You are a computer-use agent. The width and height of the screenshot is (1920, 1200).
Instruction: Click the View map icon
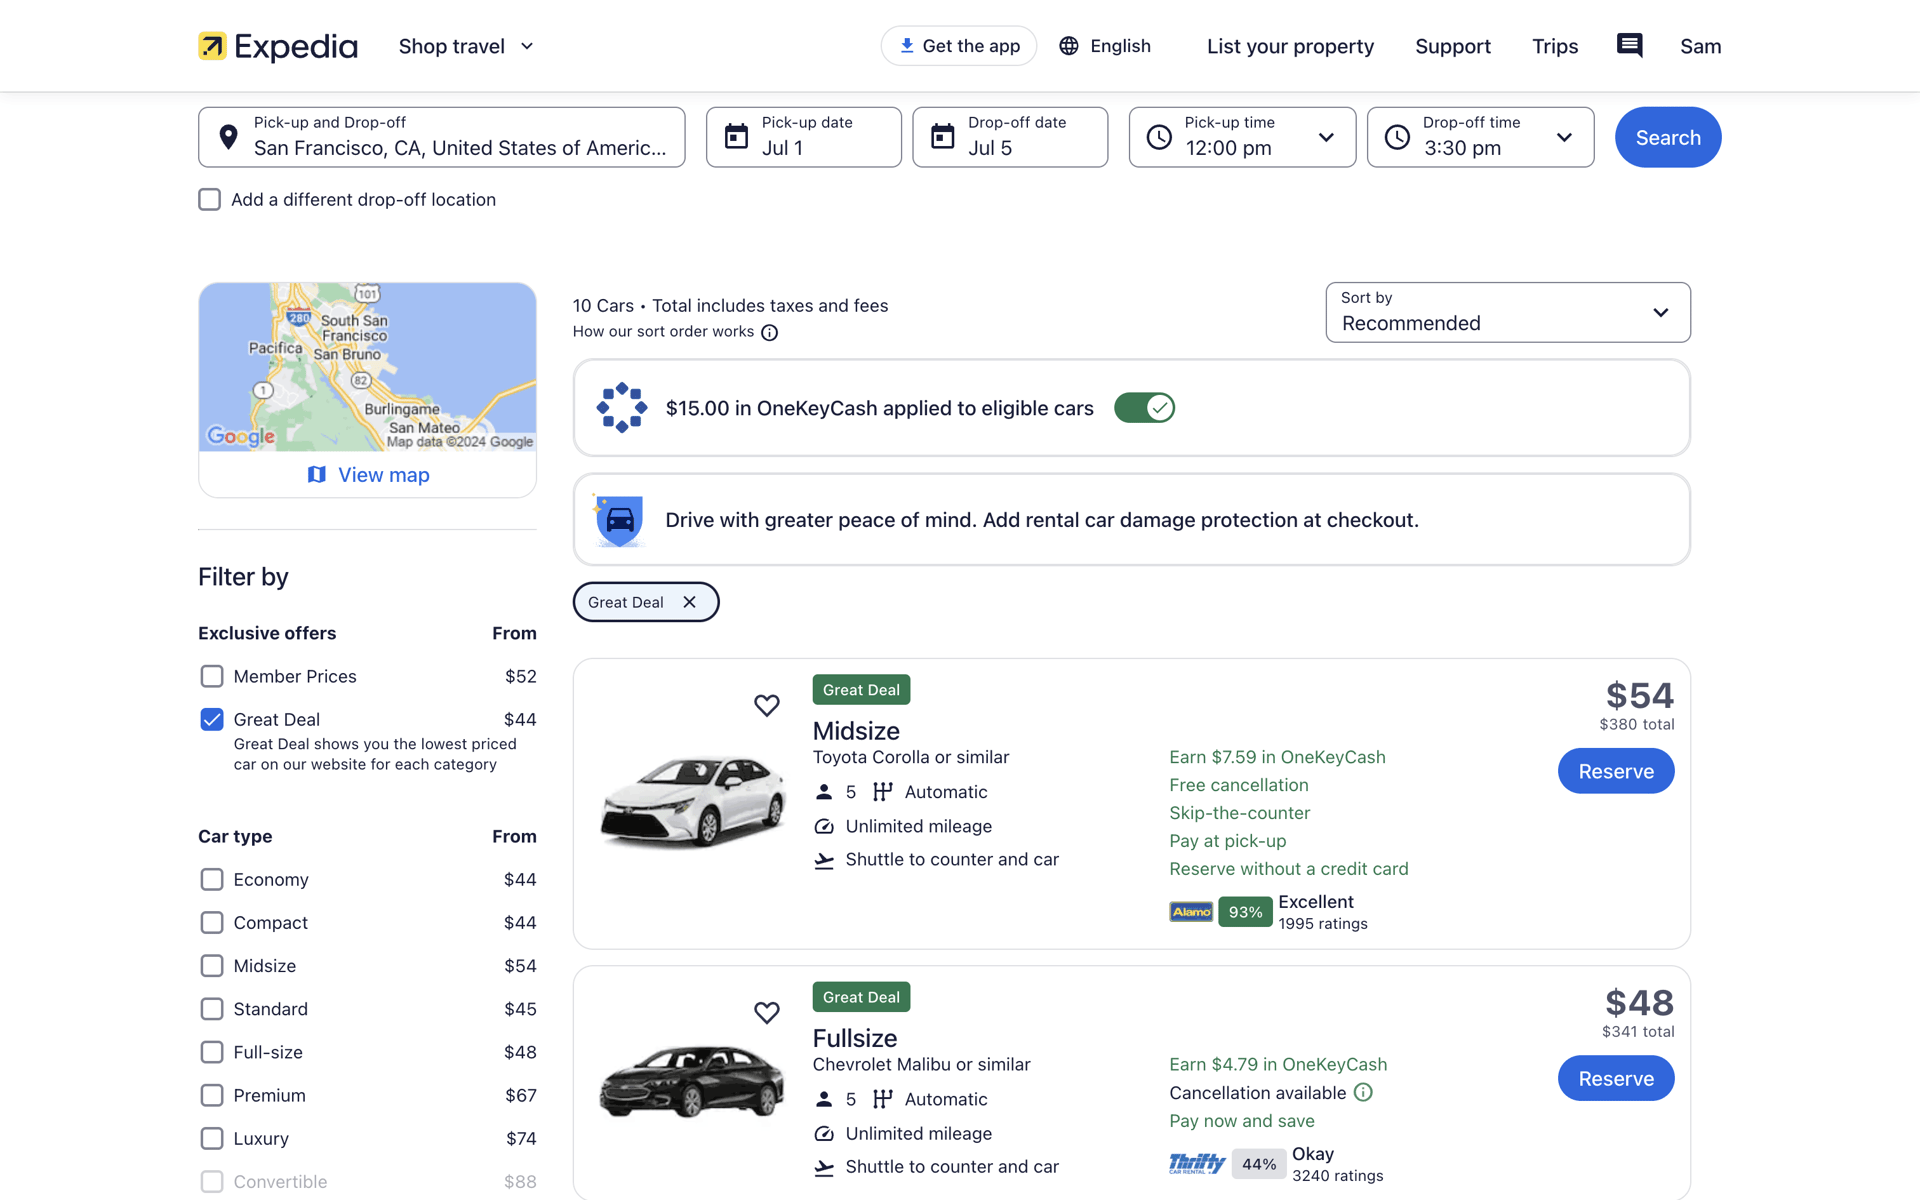tap(316, 474)
